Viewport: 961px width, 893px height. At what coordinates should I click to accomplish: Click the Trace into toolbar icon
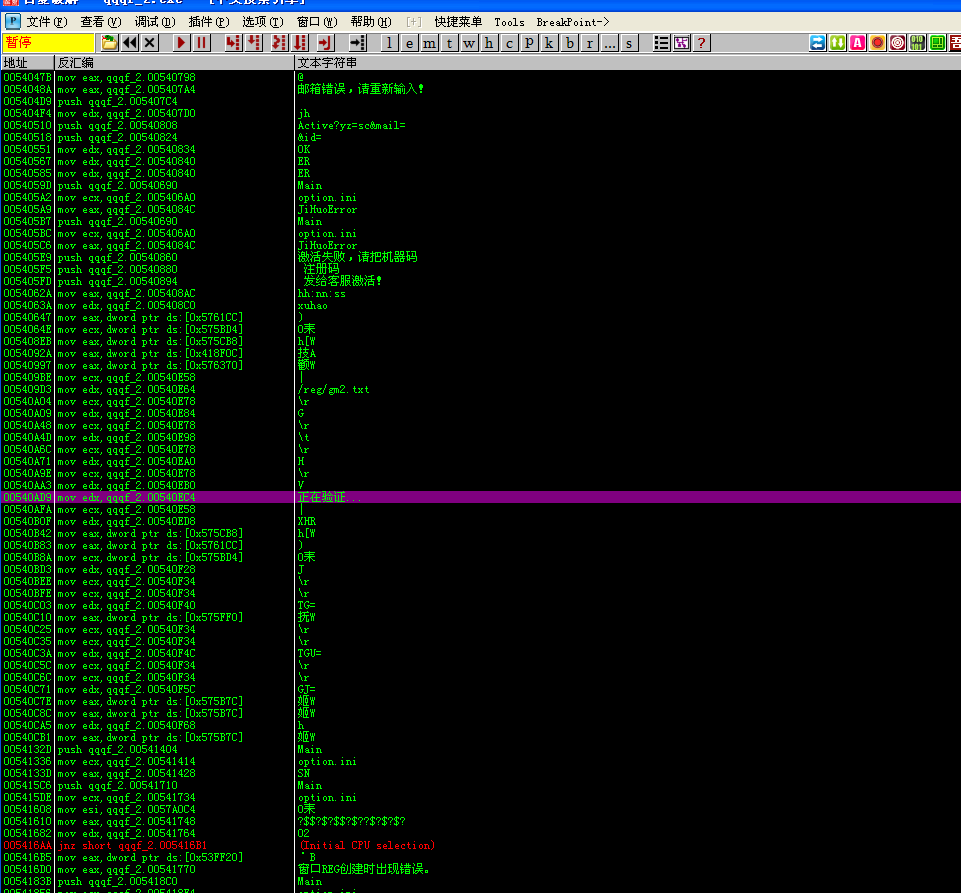[x=279, y=43]
